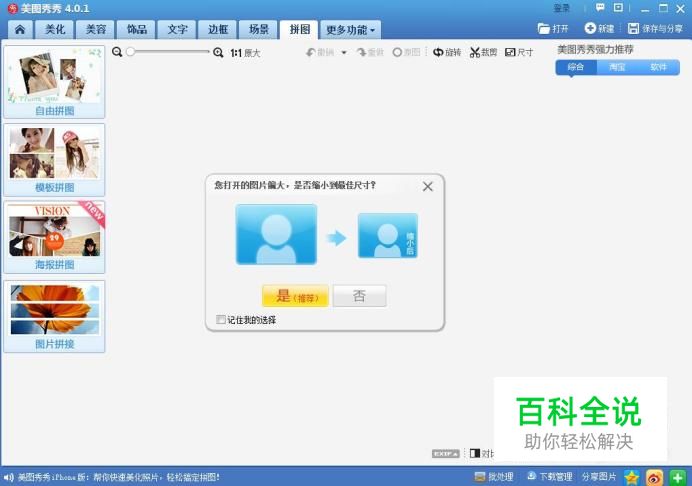Open the 边框 tab
This screenshot has height=486, width=692.
coord(218,30)
